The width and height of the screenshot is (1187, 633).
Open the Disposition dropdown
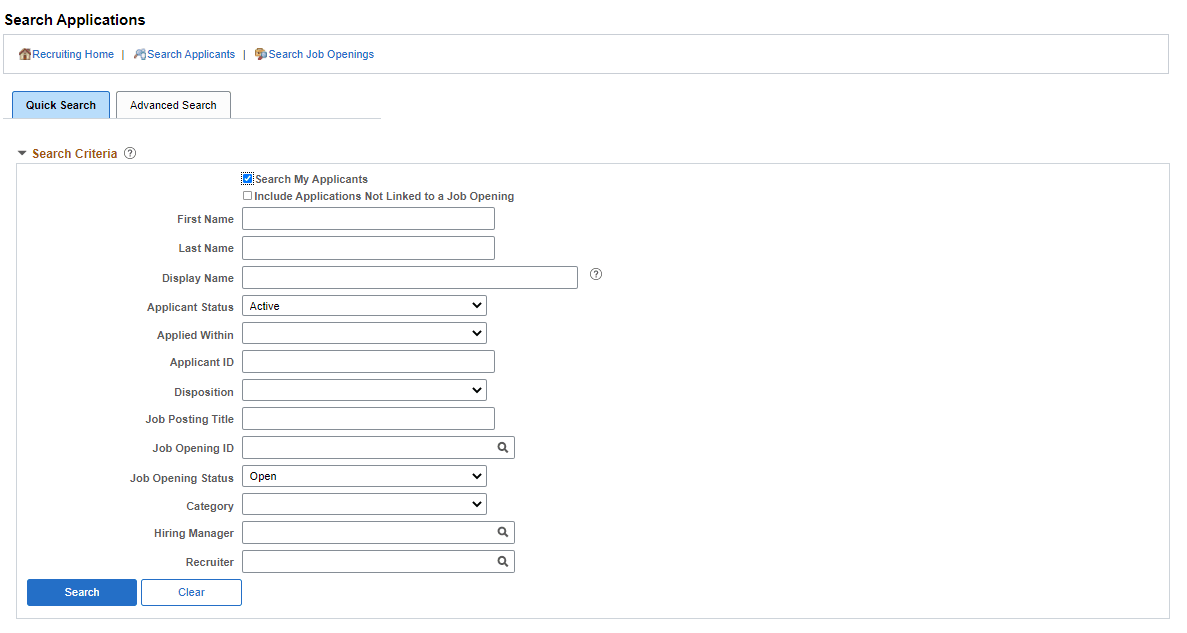[364, 391]
